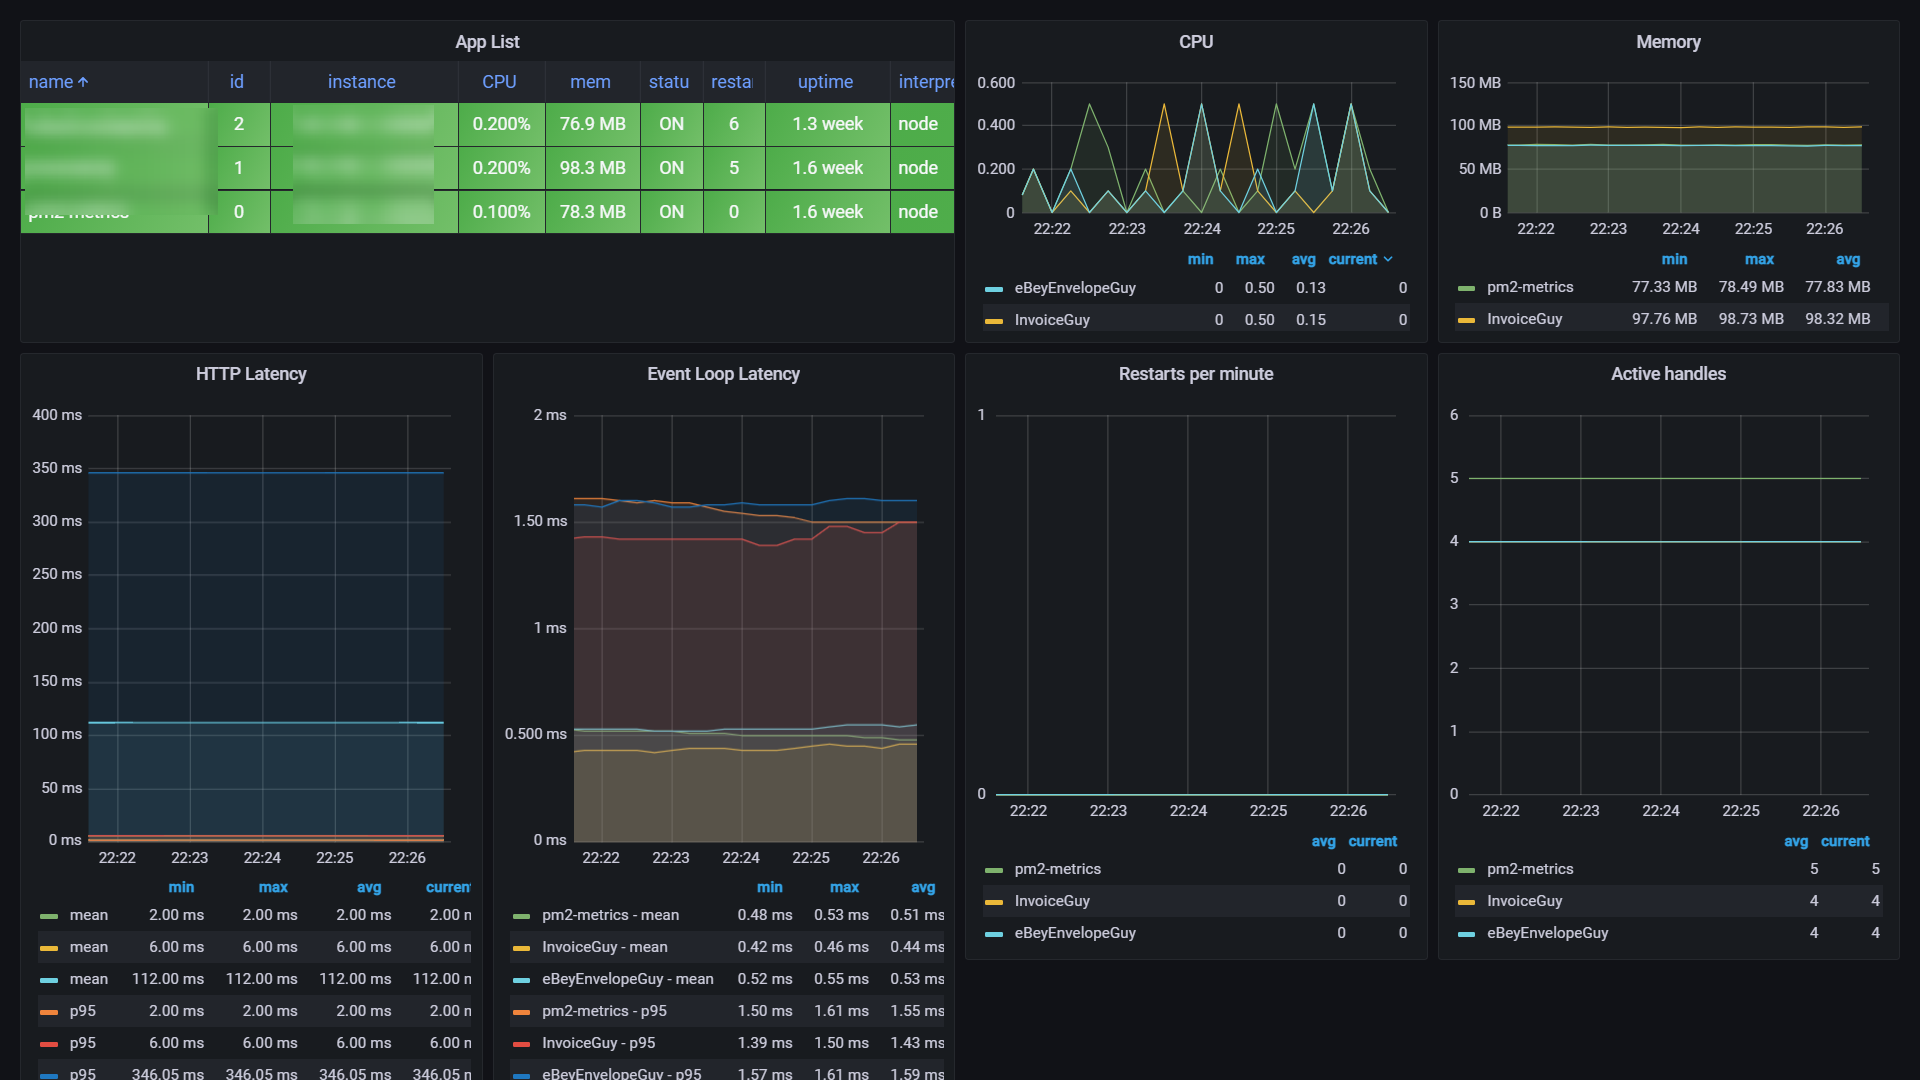This screenshot has width=1920, height=1080.
Task: Toggle InvoiceGuy - mean series in Event Loop legend
Action: pos(604,947)
